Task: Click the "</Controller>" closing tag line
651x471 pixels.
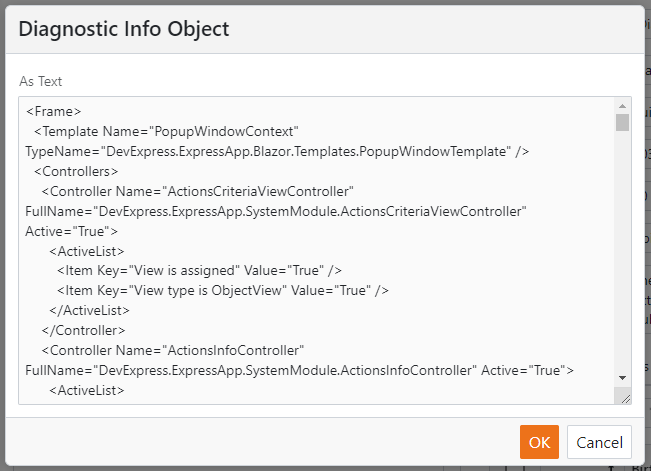Action: click(x=83, y=330)
